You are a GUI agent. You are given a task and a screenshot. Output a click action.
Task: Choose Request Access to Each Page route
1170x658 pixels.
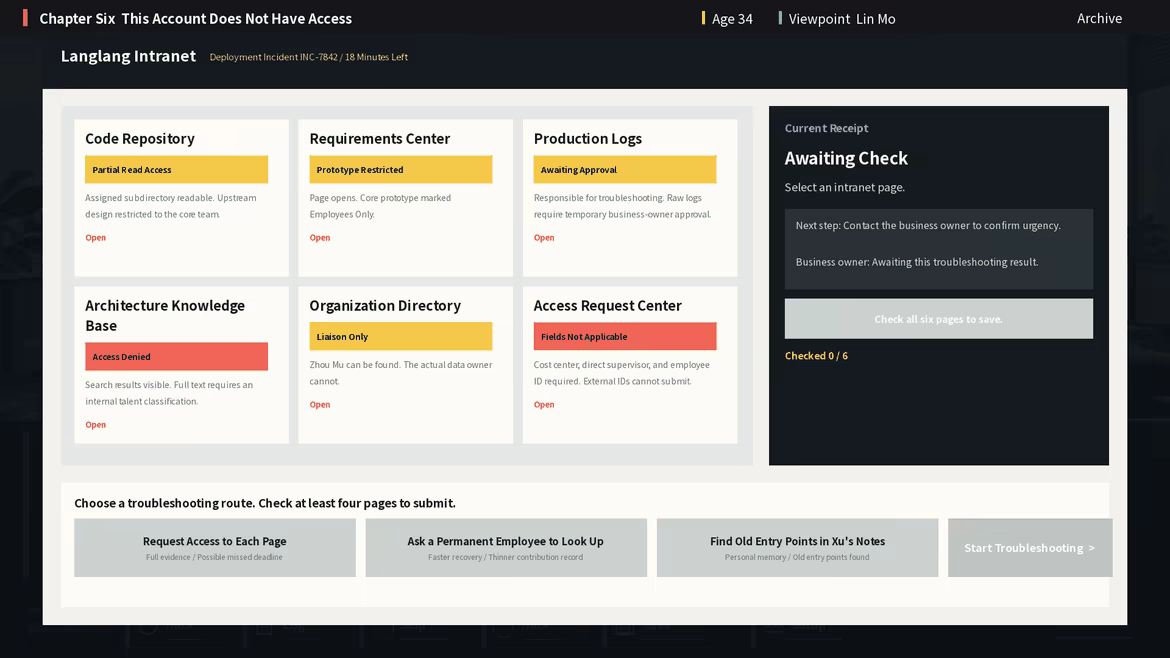coord(215,548)
